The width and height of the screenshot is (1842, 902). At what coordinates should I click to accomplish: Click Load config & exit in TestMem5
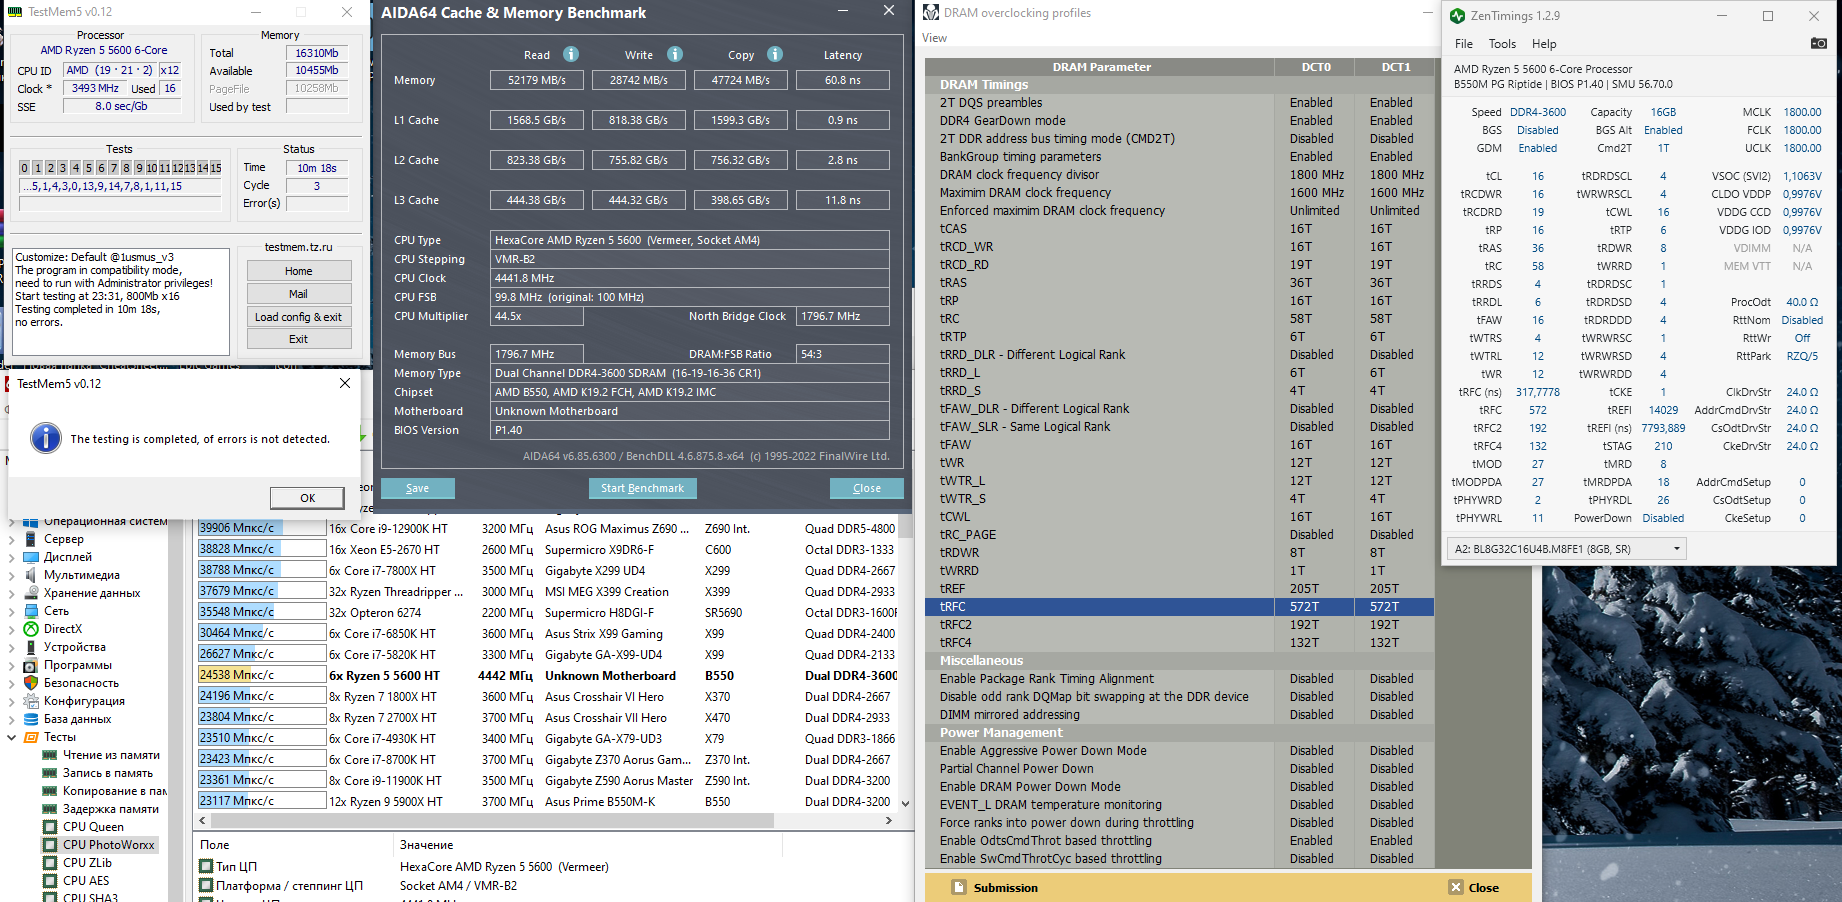click(299, 317)
